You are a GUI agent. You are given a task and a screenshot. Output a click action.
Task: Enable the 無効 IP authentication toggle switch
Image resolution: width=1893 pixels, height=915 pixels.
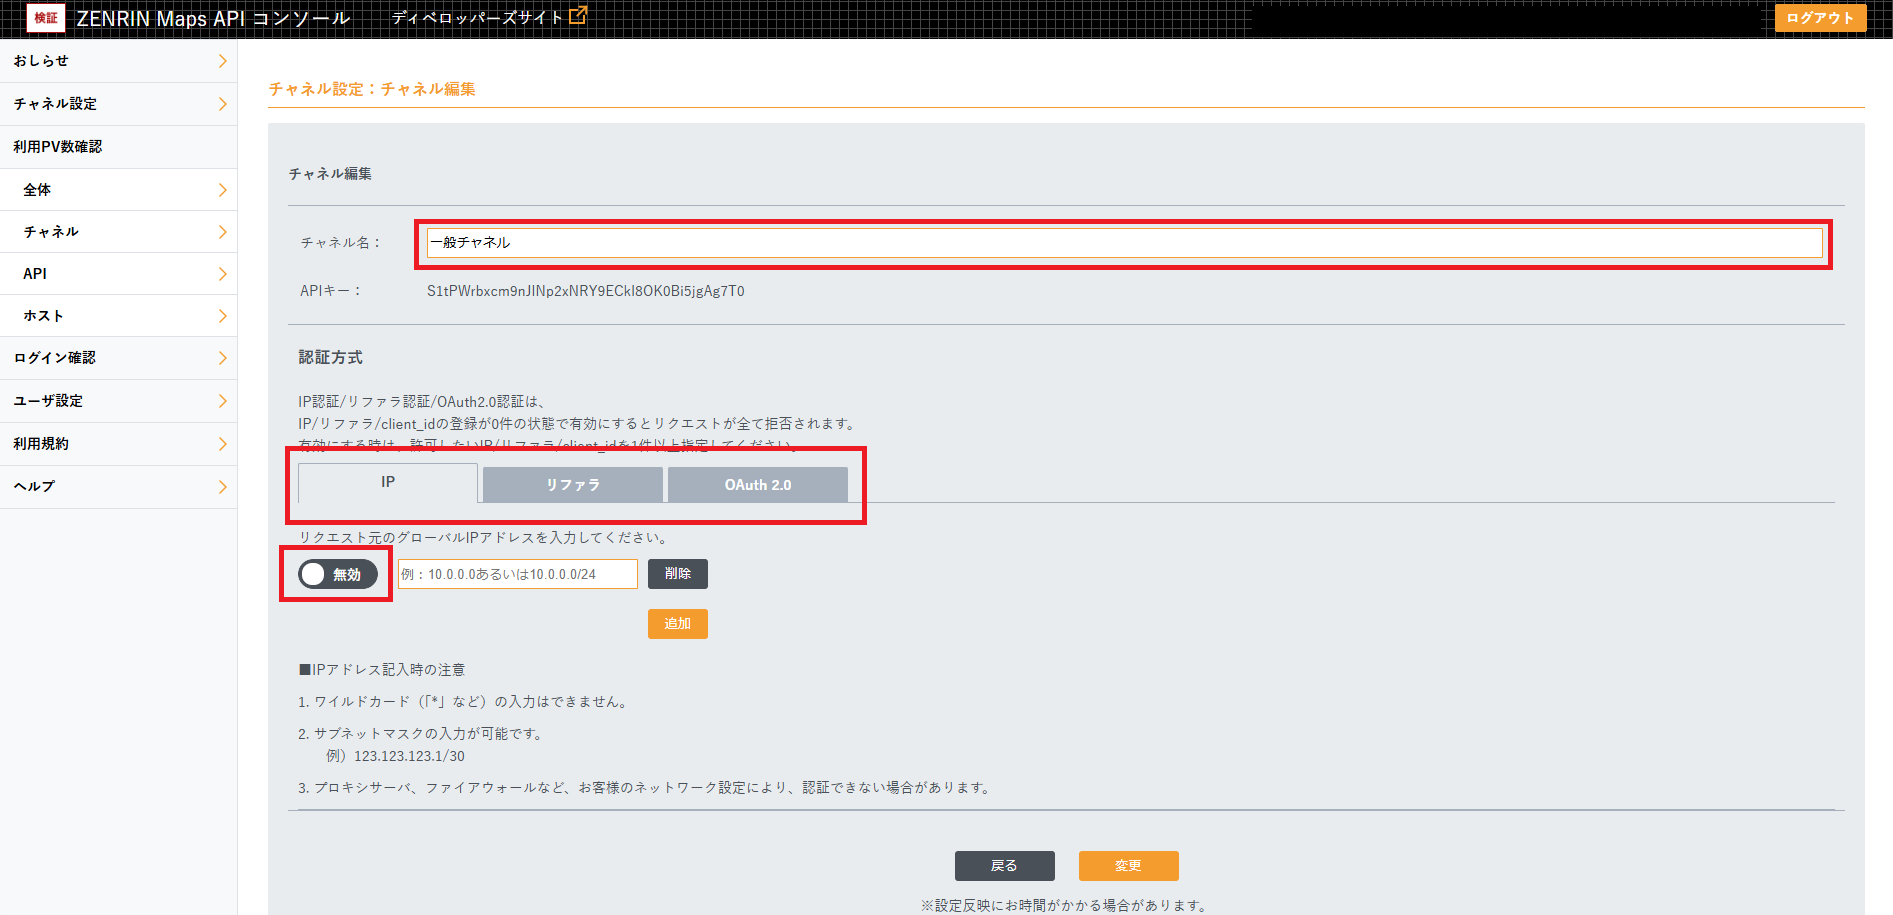(x=335, y=574)
